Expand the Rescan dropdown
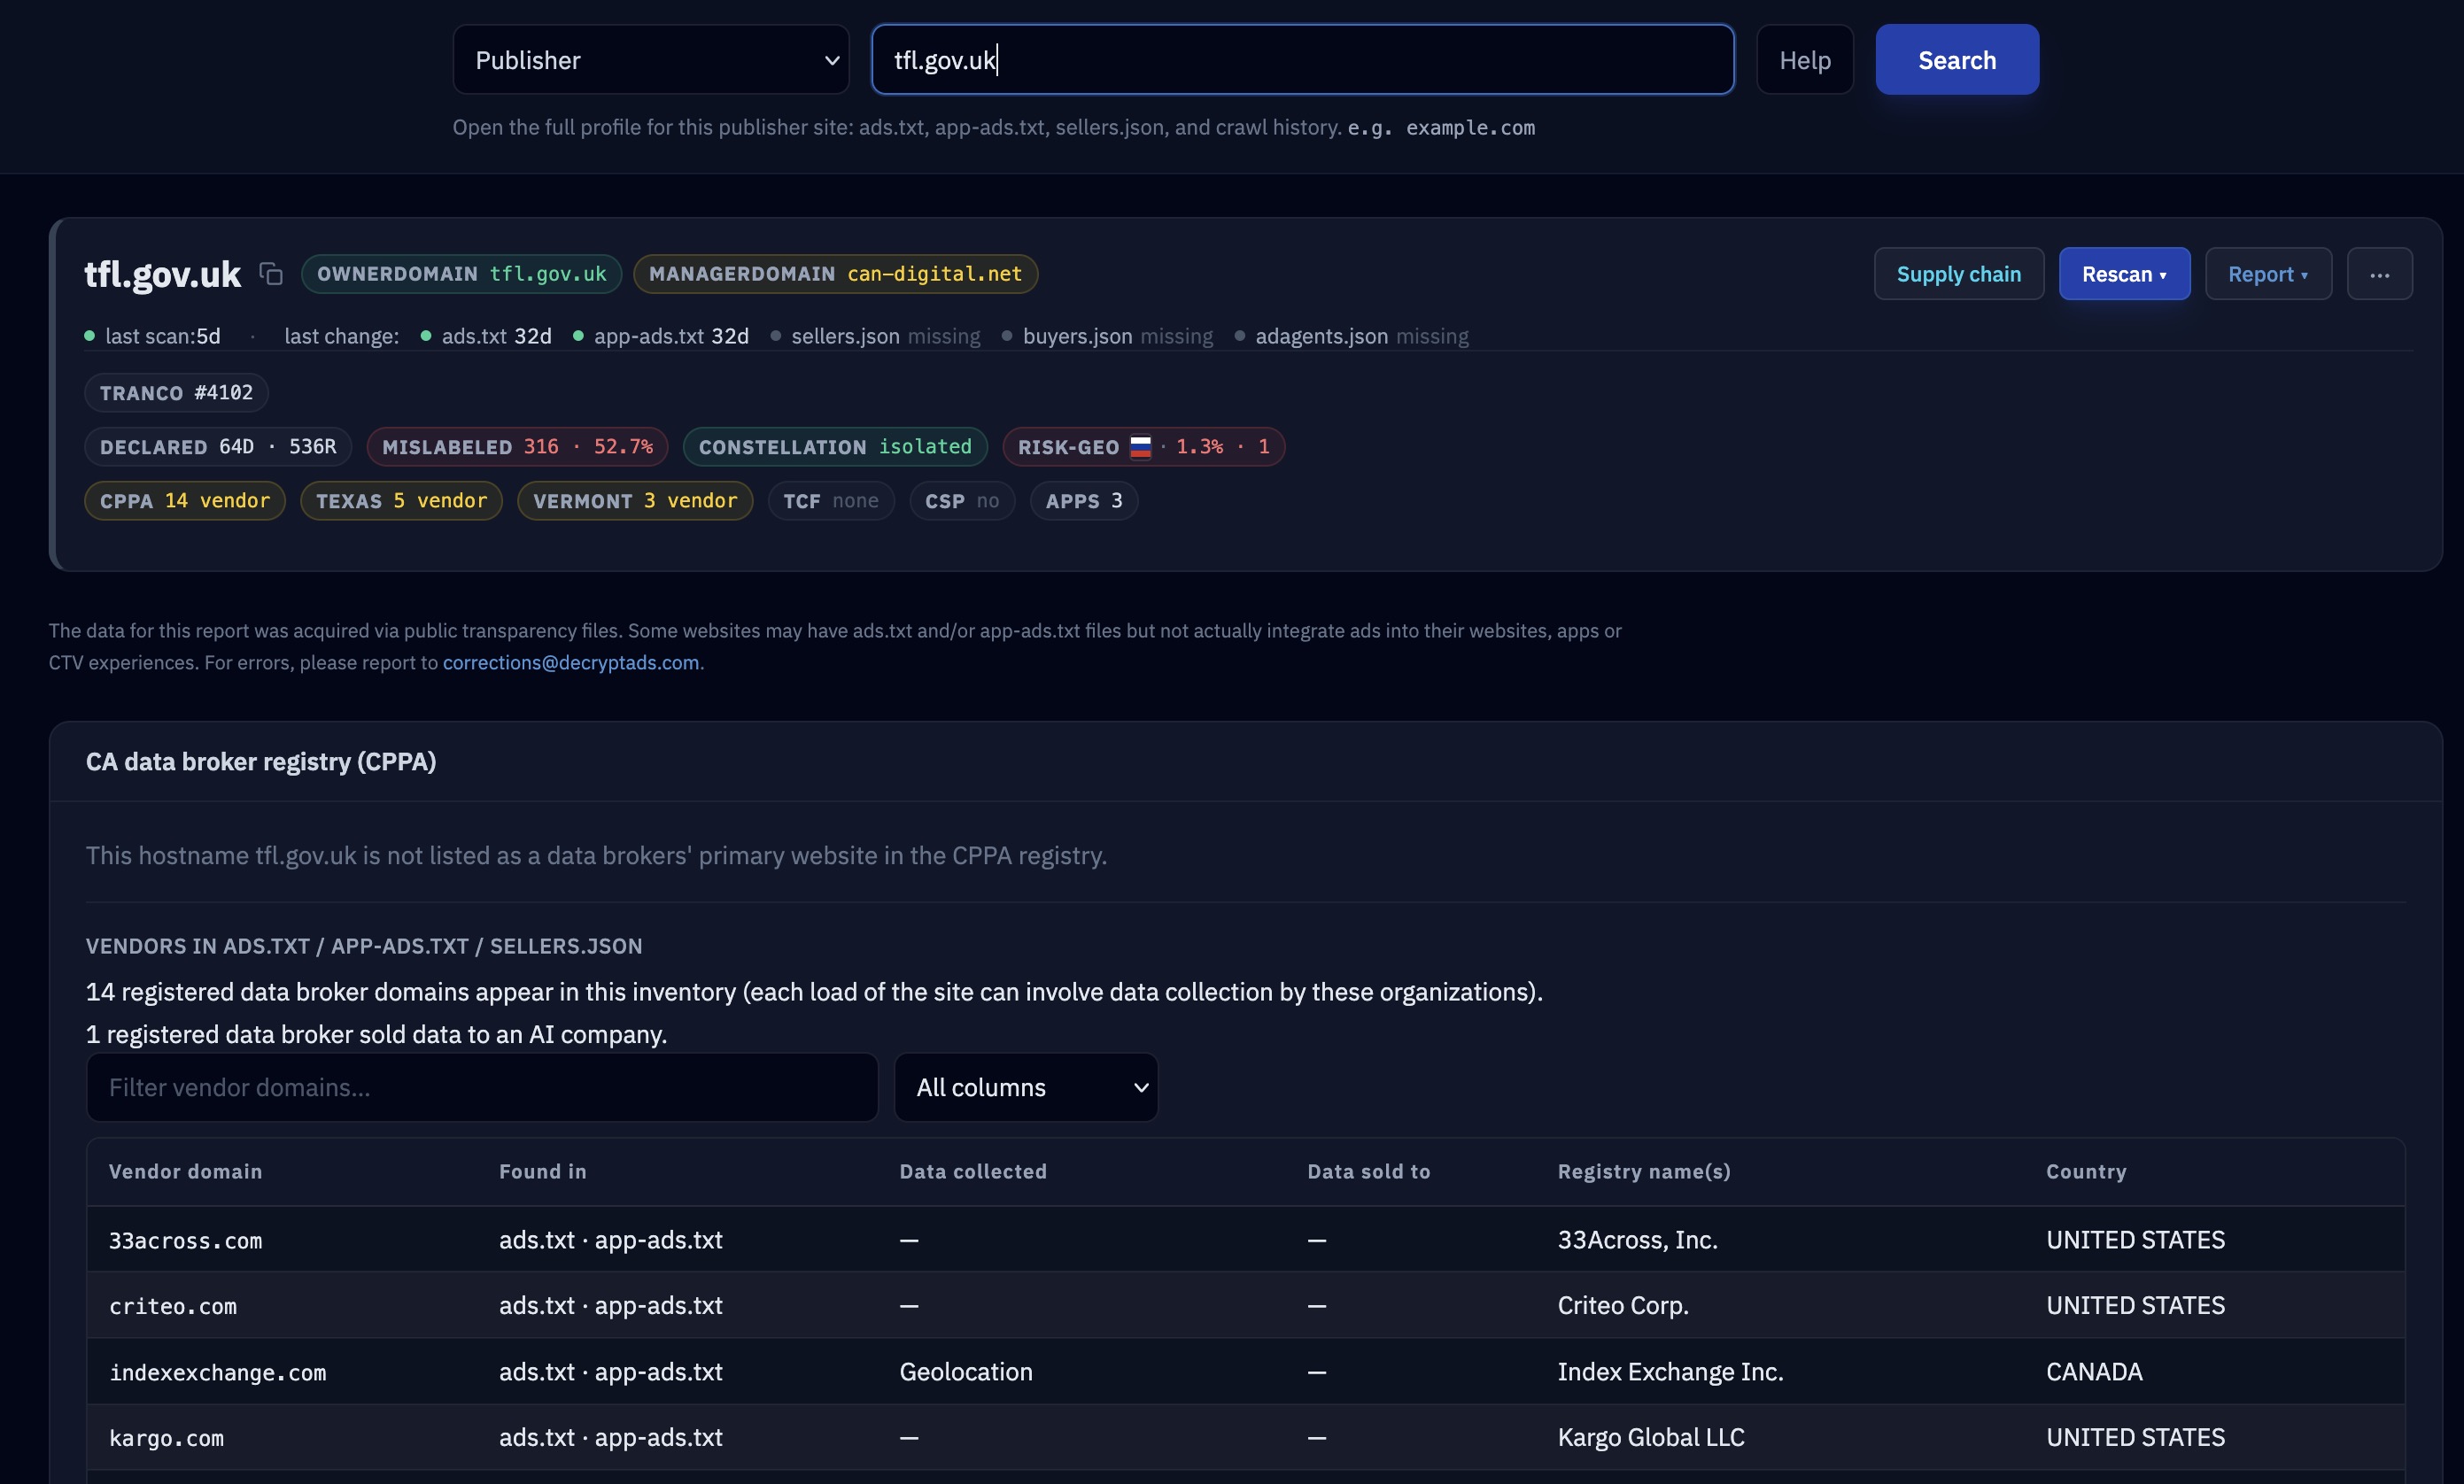Viewport: 2464px width, 1484px height. coord(2124,274)
